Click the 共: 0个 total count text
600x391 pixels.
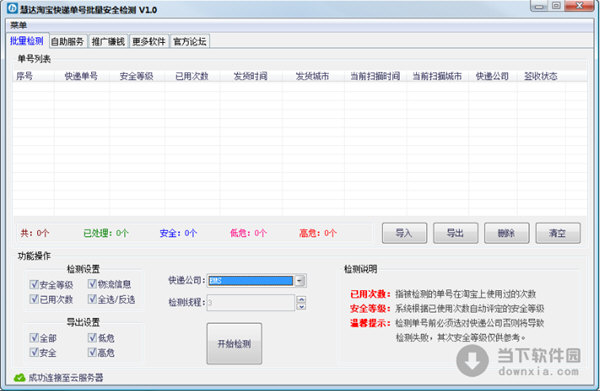click(35, 233)
